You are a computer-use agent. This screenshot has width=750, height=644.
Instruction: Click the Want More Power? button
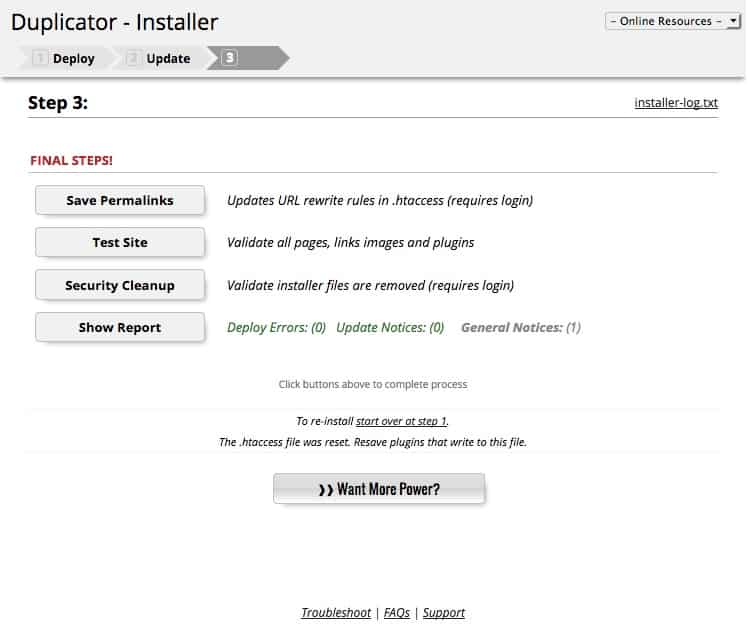coord(379,489)
